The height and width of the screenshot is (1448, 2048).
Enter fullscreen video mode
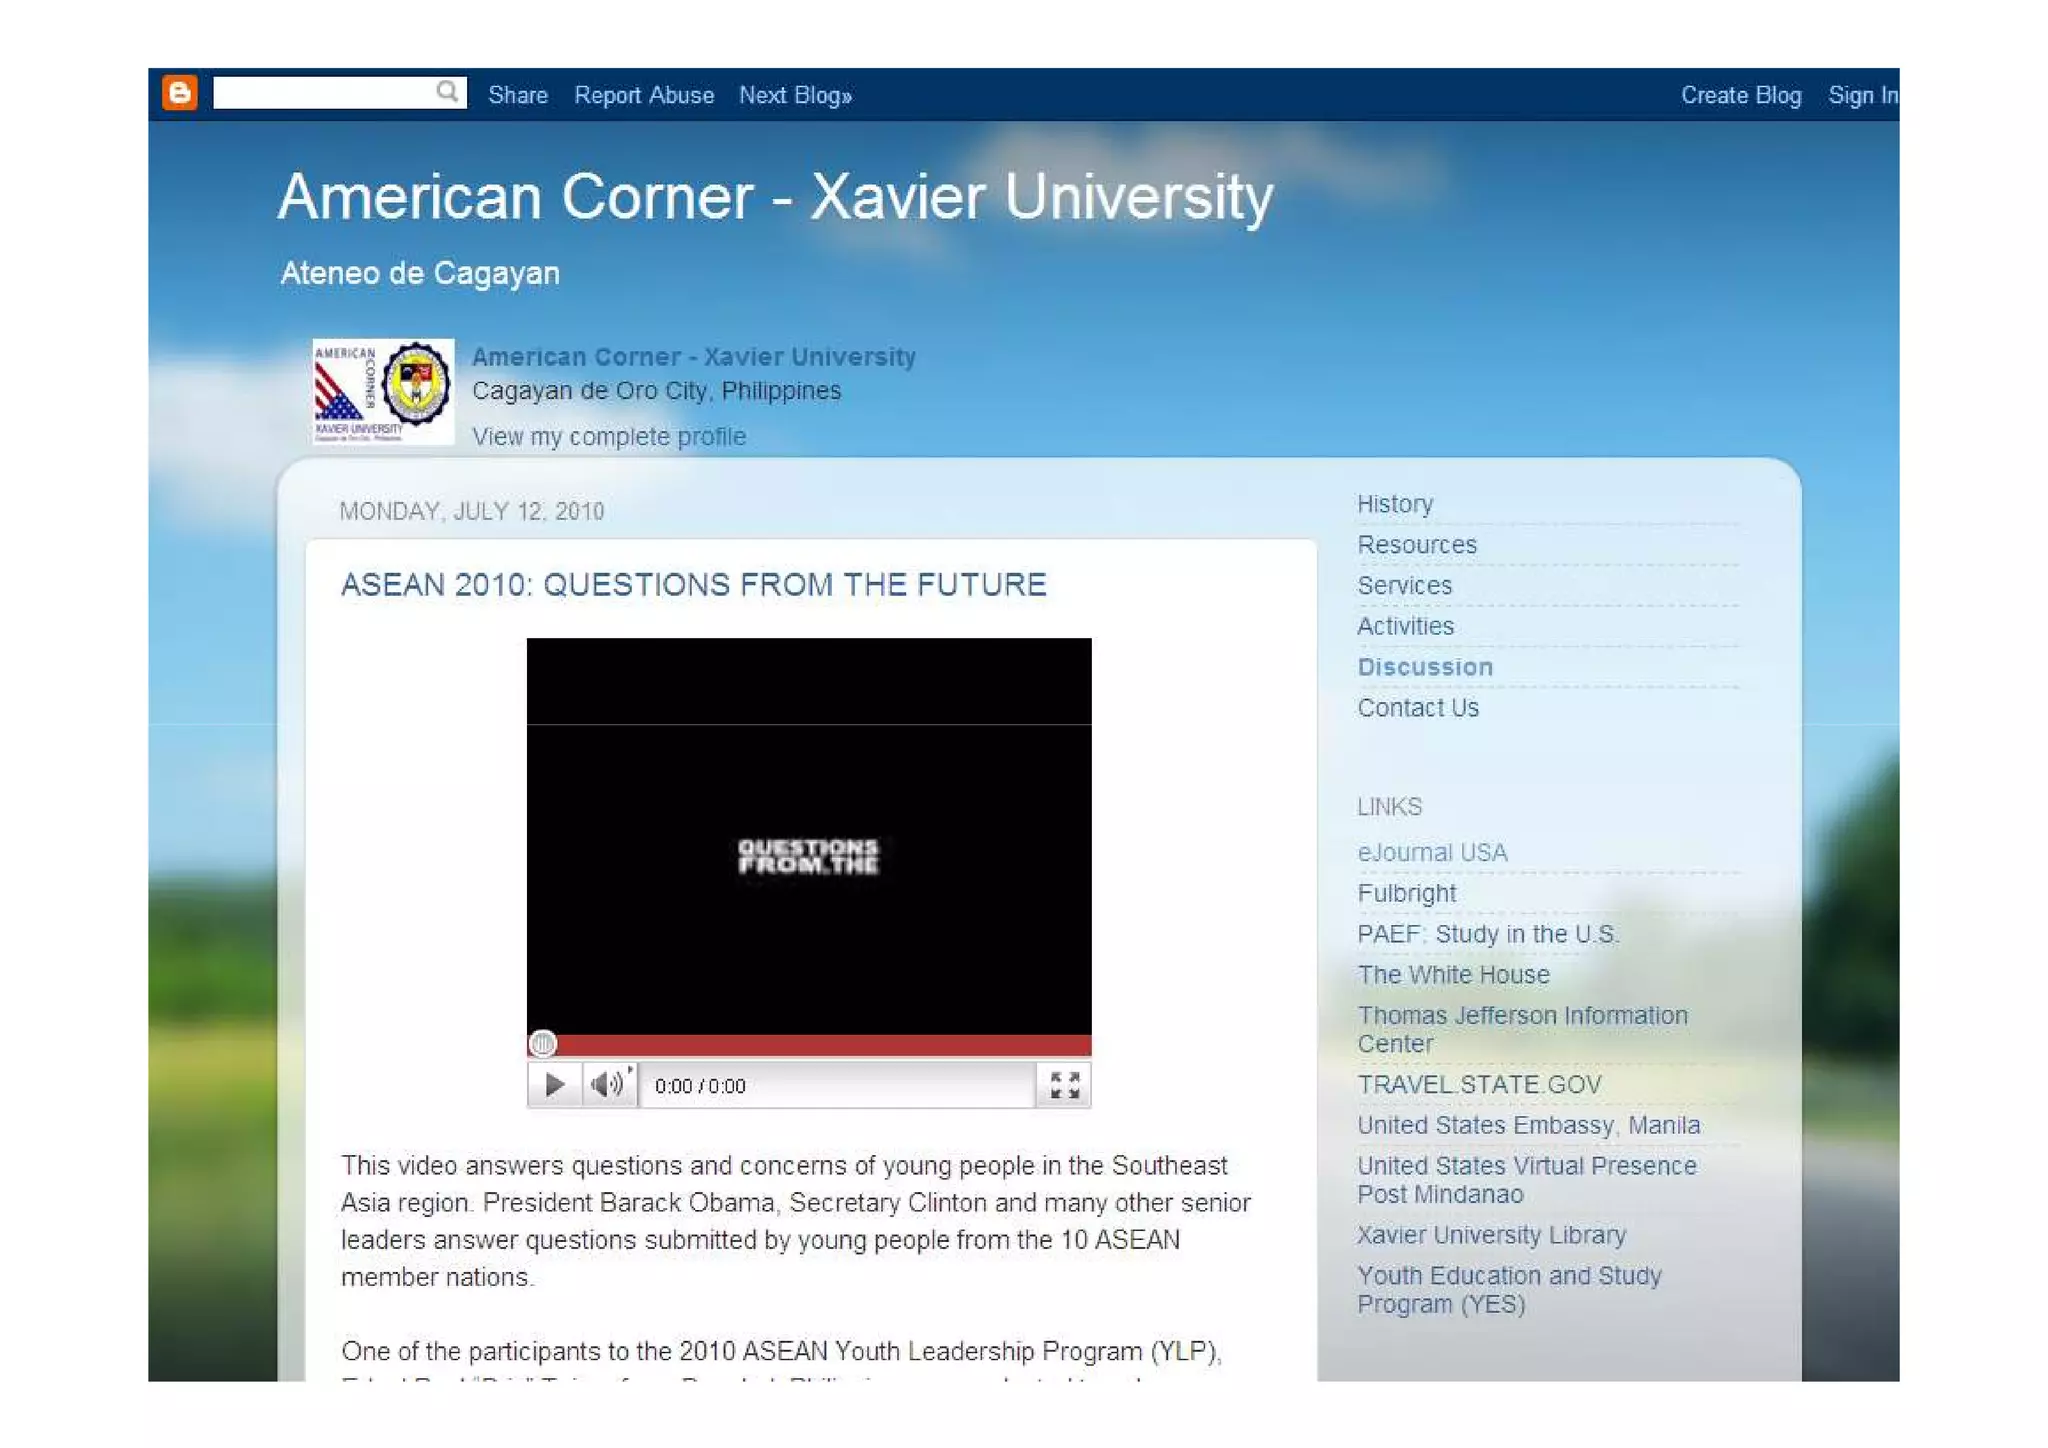click(x=1064, y=1084)
